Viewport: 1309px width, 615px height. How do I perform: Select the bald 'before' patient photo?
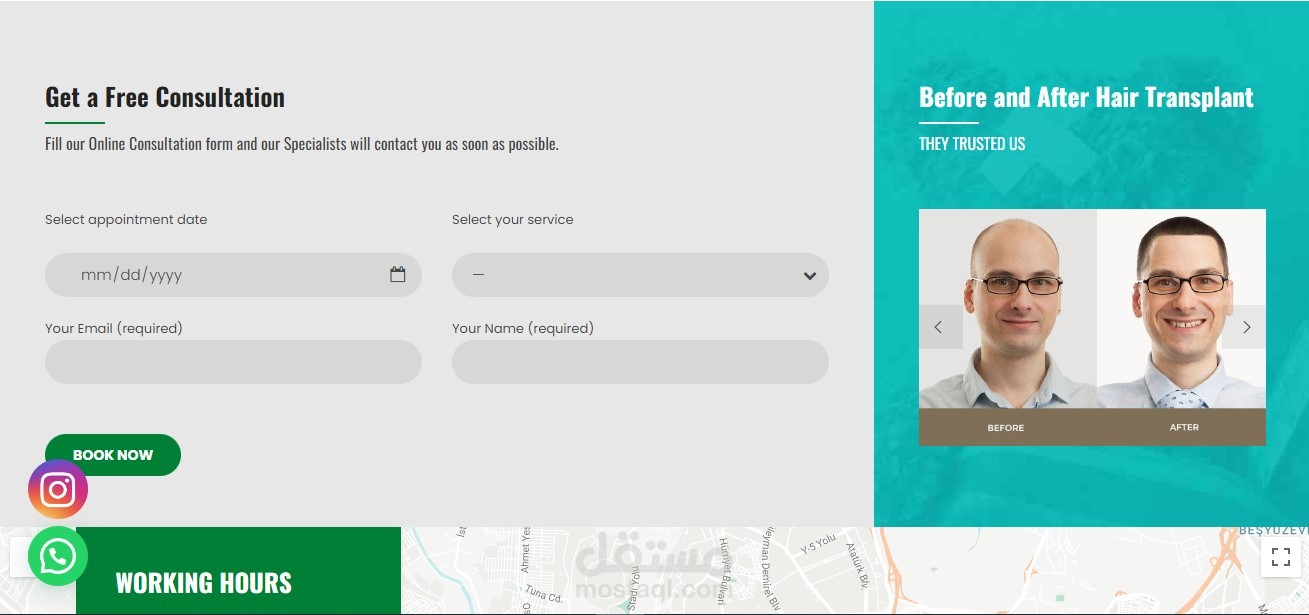tap(1008, 309)
